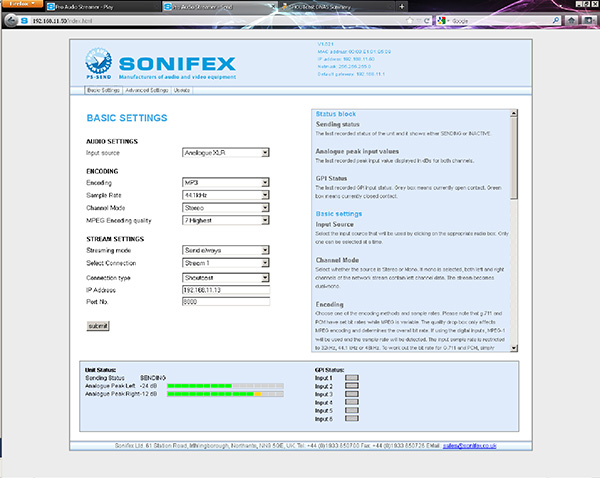Click the AUDIO SETTINGS section label
600x478 pixels.
point(112,142)
